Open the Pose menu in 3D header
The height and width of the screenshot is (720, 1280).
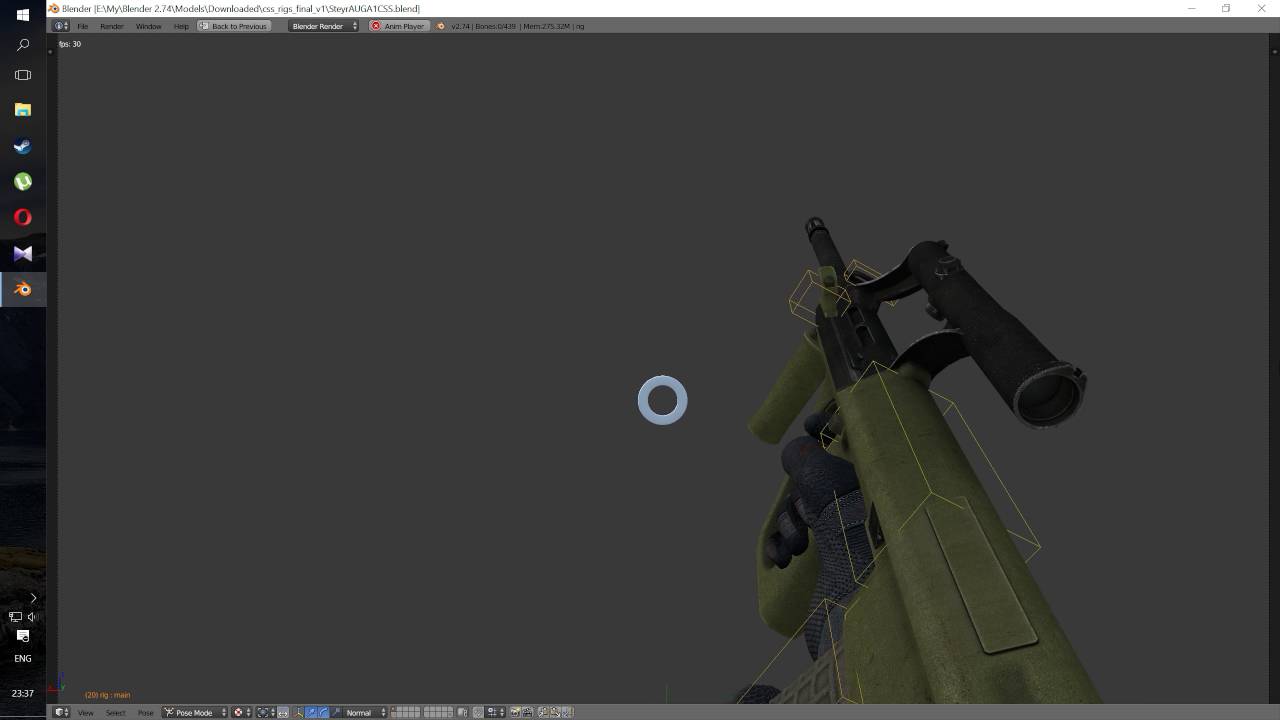[x=146, y=713]
